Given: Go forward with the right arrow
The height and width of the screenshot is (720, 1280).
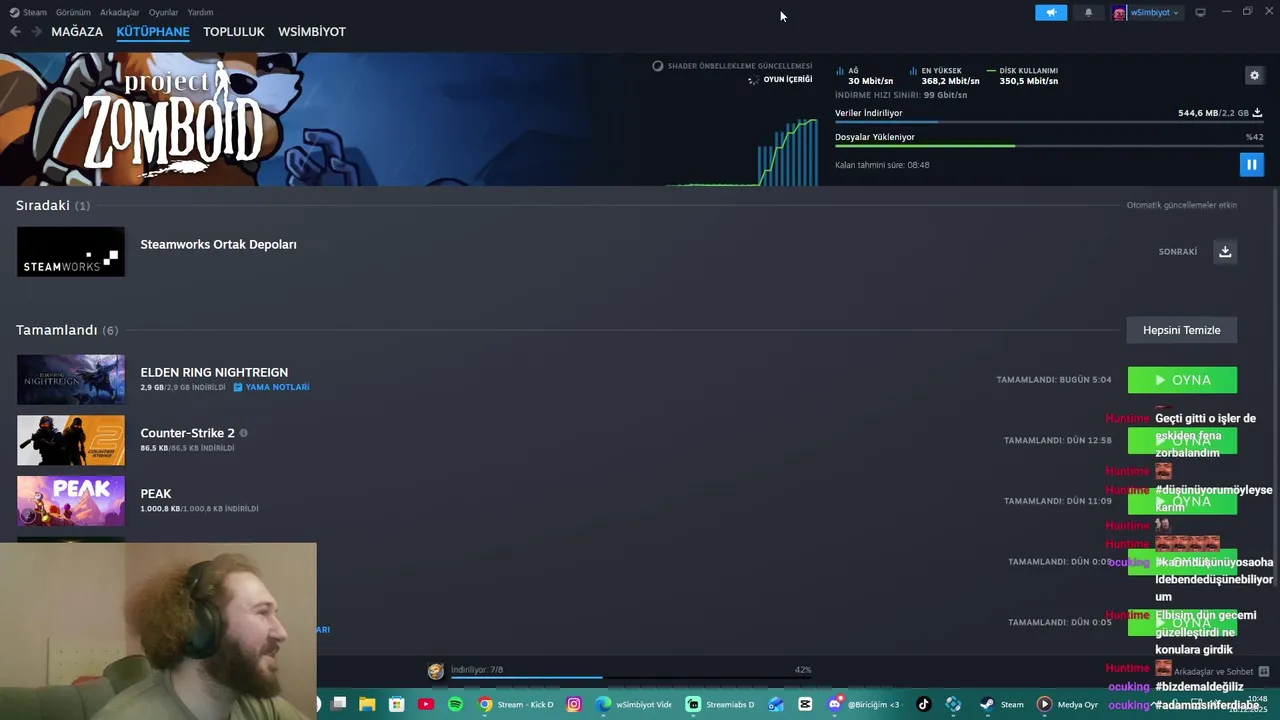Looking at the screenshot, I should point(36,32).
